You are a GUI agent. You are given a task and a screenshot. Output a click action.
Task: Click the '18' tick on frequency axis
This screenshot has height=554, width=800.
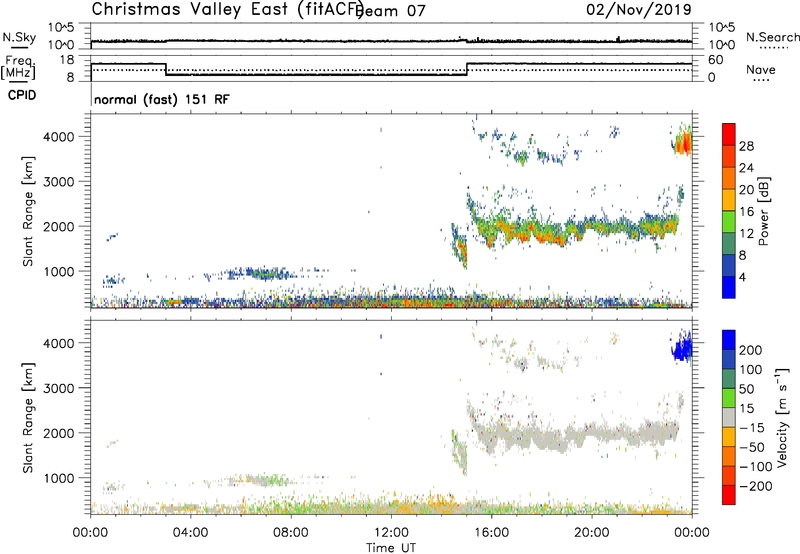(67, 60)
